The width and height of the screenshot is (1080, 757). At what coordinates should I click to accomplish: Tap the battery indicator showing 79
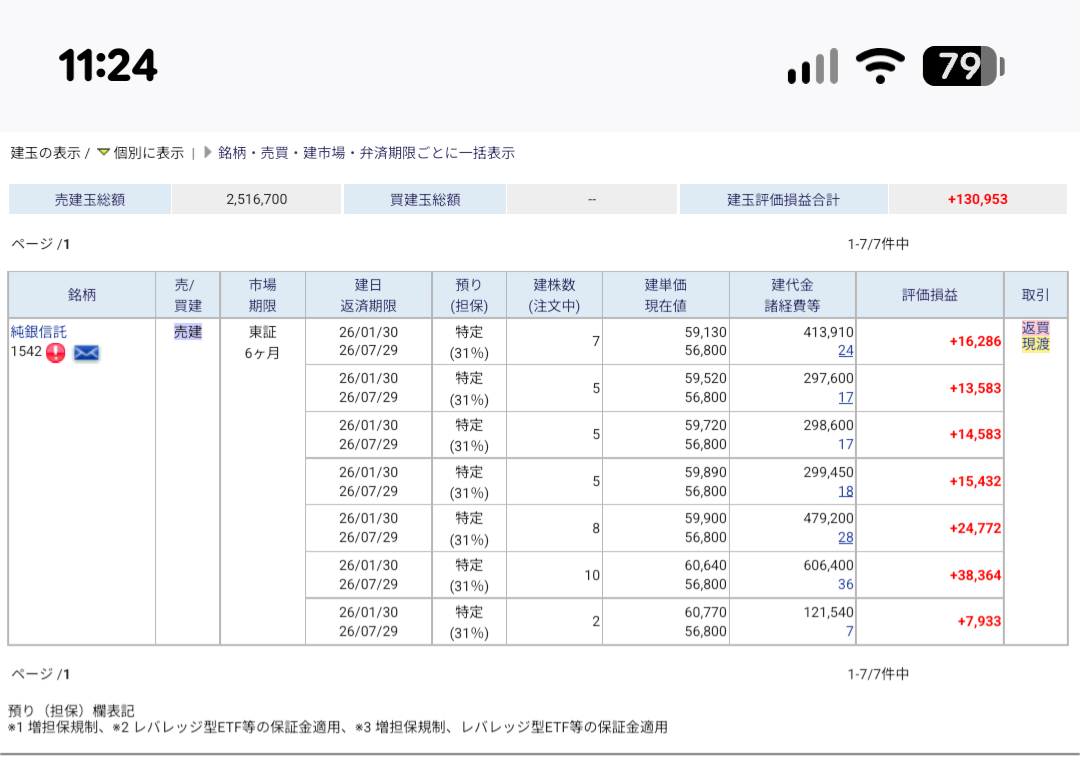pyautogui.click(x=962, y=66)
